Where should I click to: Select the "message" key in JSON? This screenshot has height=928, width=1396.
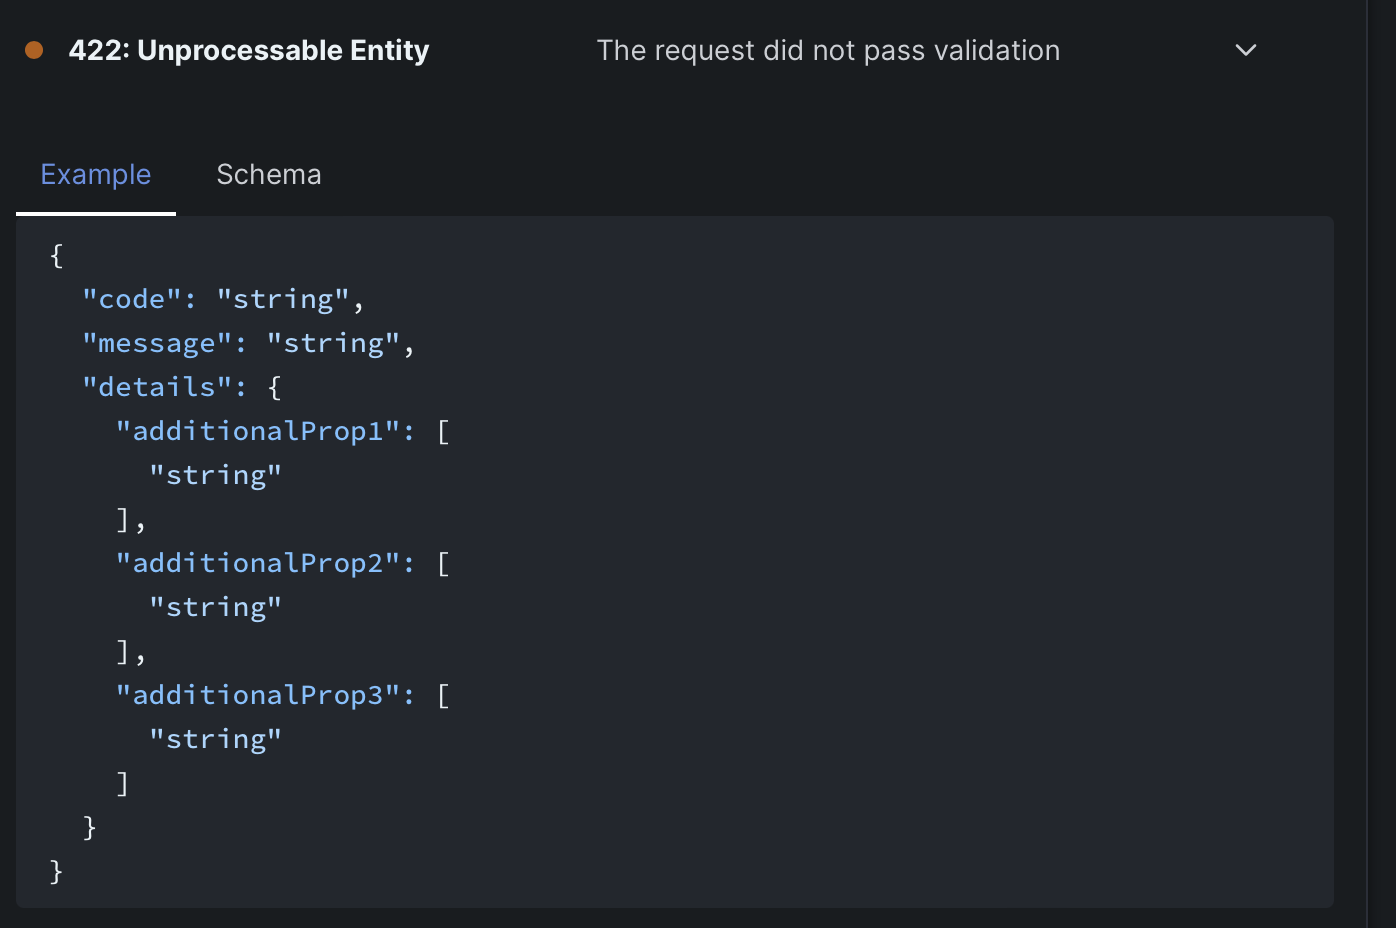(156, 343)
